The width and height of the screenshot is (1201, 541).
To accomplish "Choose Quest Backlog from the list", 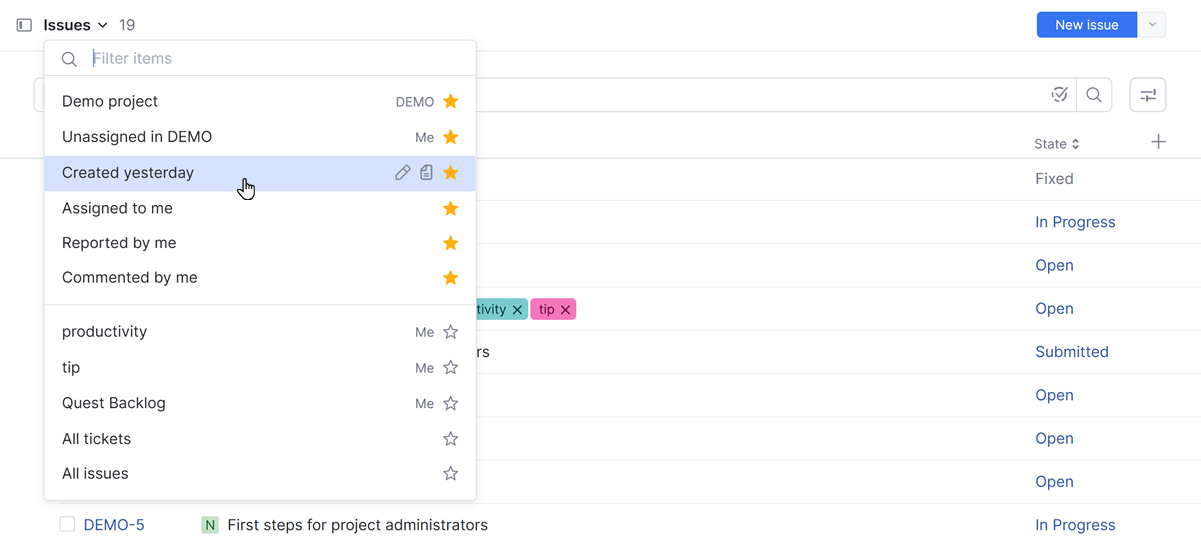I will coord(114,403).
